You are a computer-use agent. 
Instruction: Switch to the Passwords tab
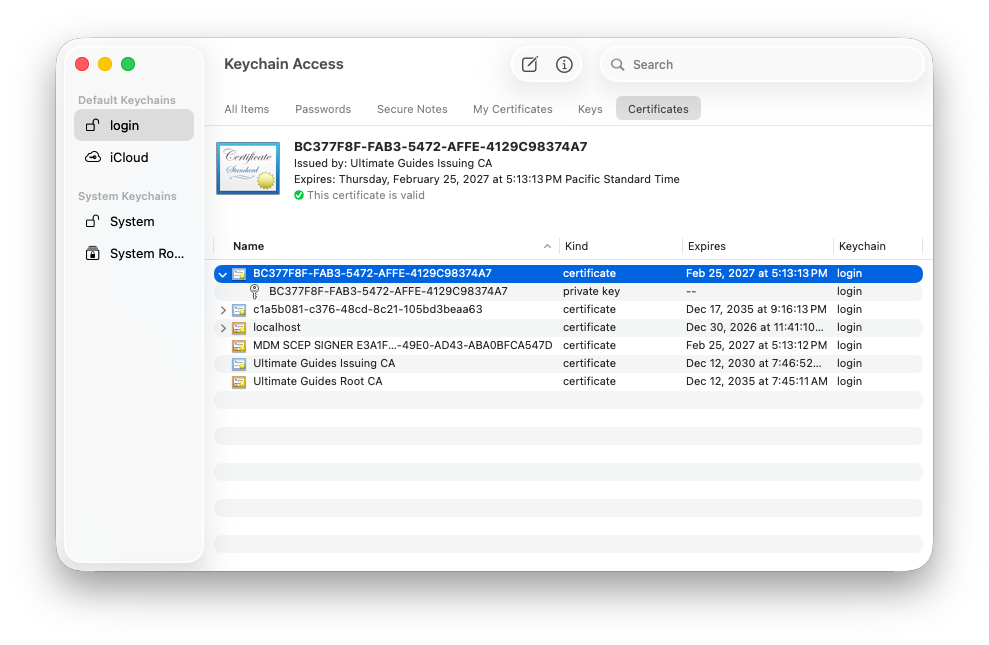321,109
